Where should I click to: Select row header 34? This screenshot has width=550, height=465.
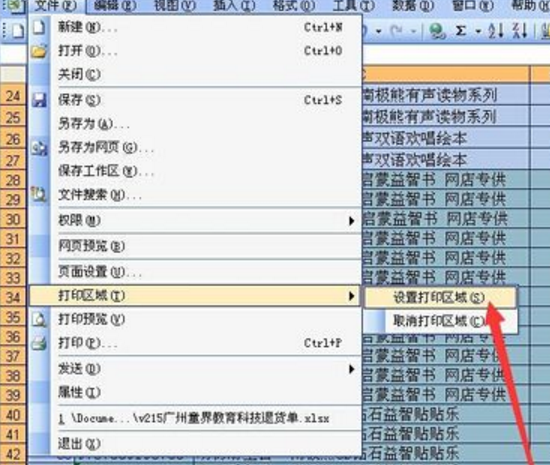pyautogui.click(x=13, y=298)
